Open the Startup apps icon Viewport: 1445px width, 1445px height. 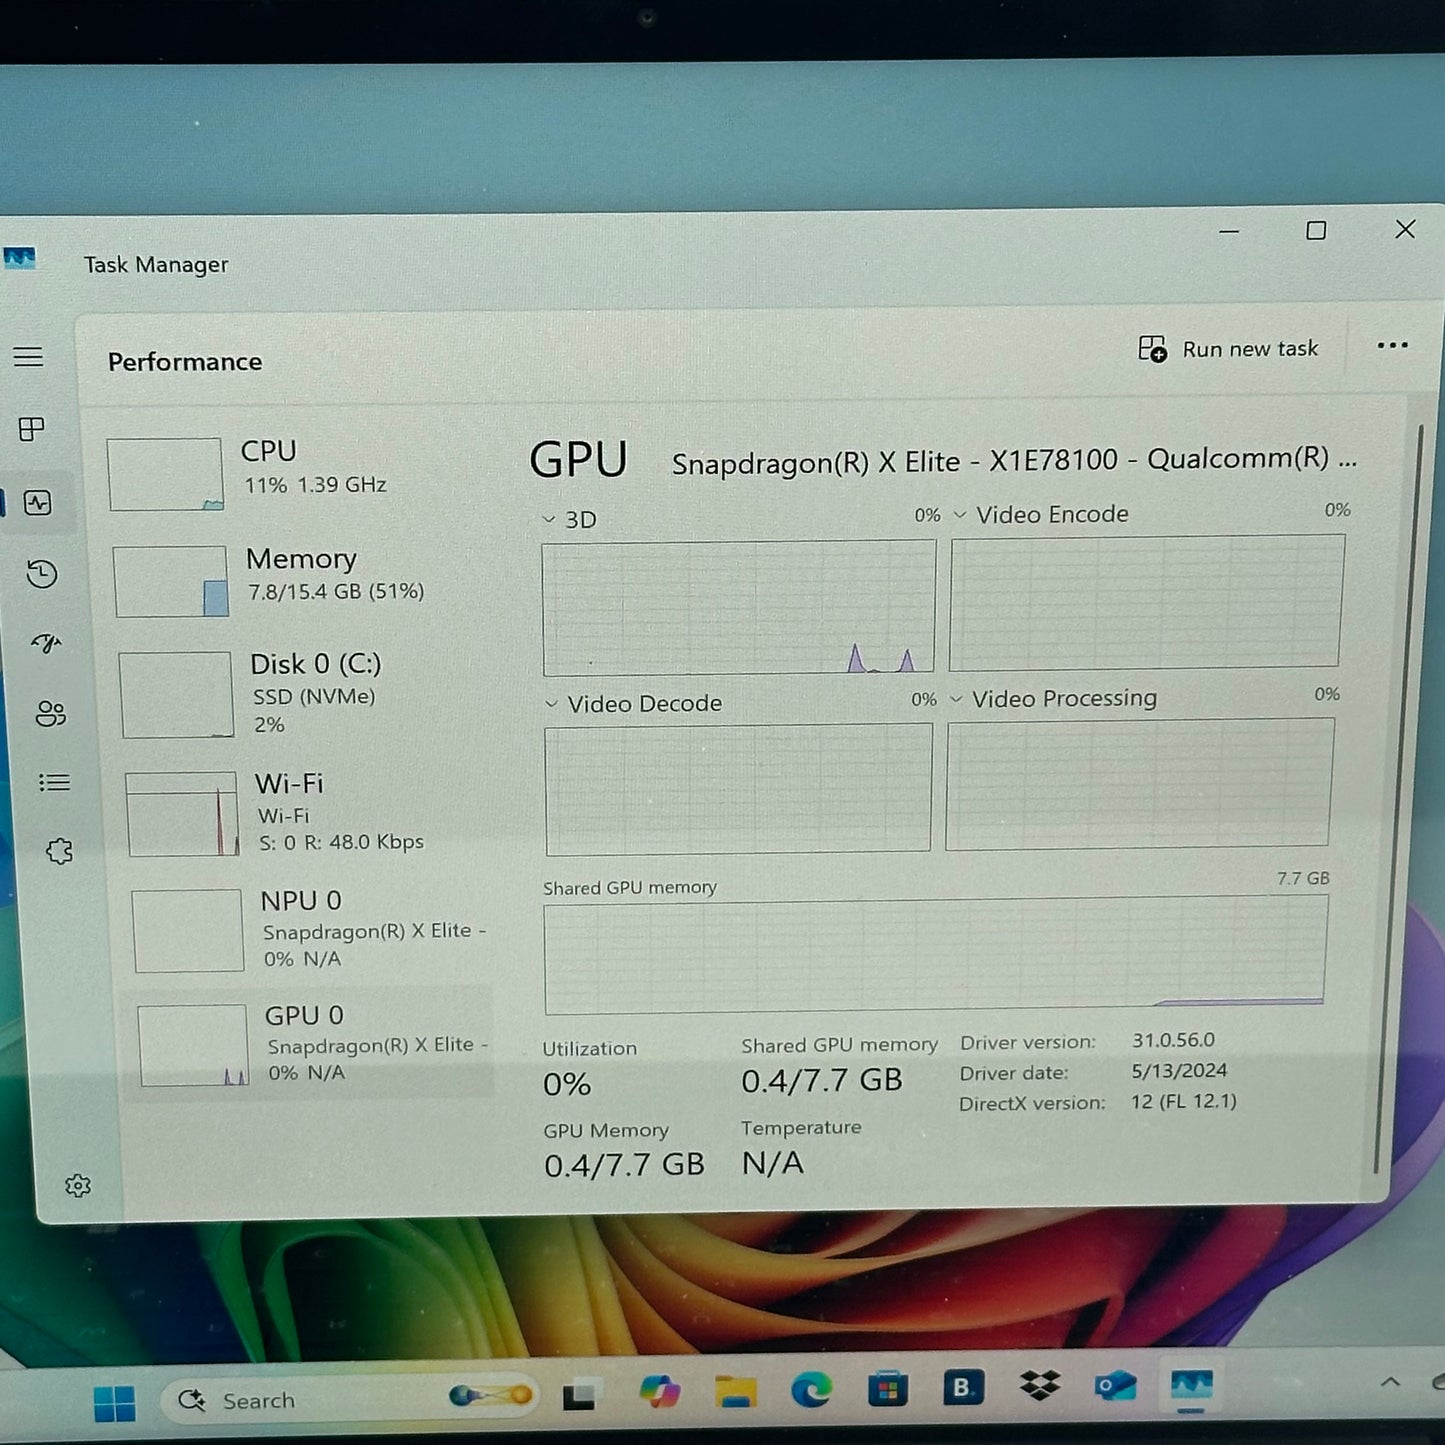[46, 643]
